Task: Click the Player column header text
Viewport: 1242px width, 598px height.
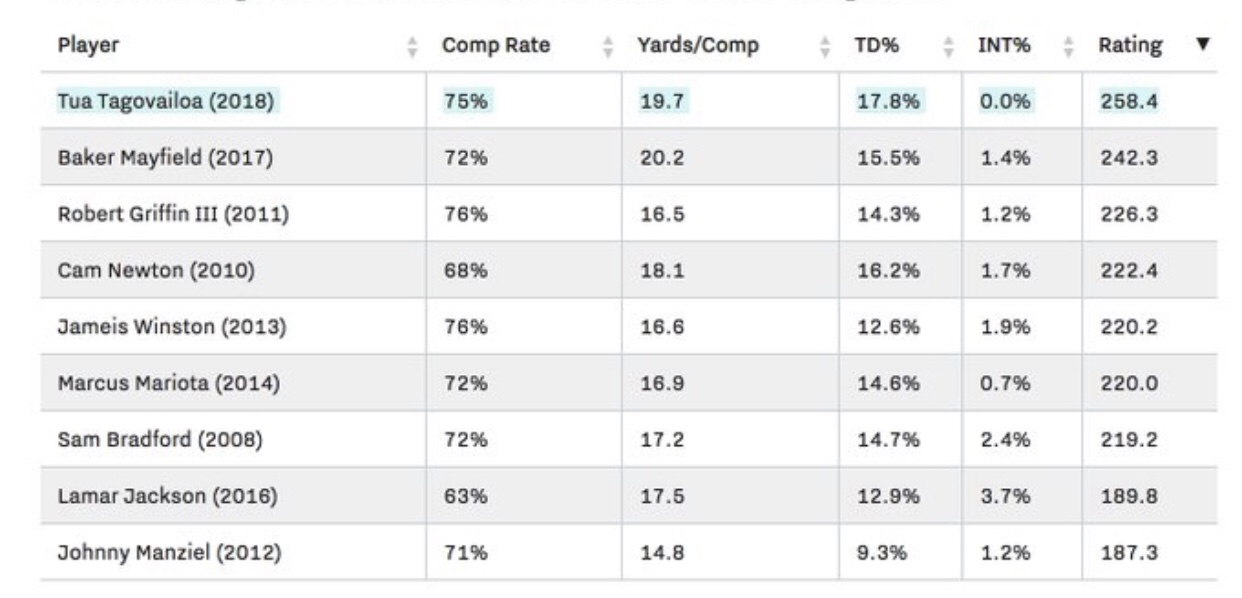Action: click(88, 45)
